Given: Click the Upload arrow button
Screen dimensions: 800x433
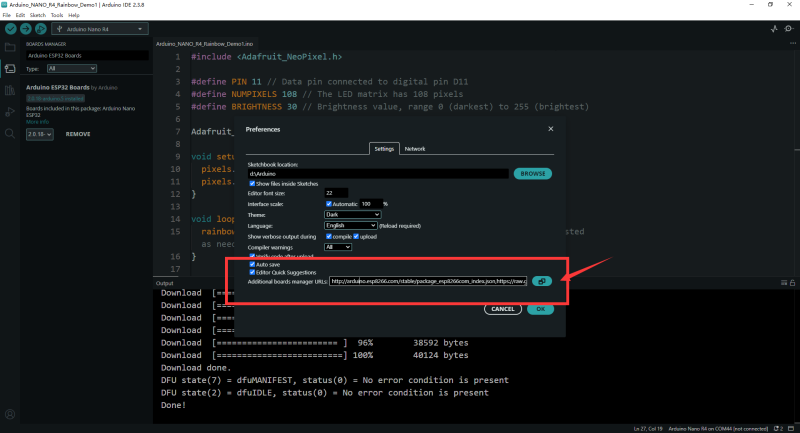Looking at the screenshot, I should point(26,29).
